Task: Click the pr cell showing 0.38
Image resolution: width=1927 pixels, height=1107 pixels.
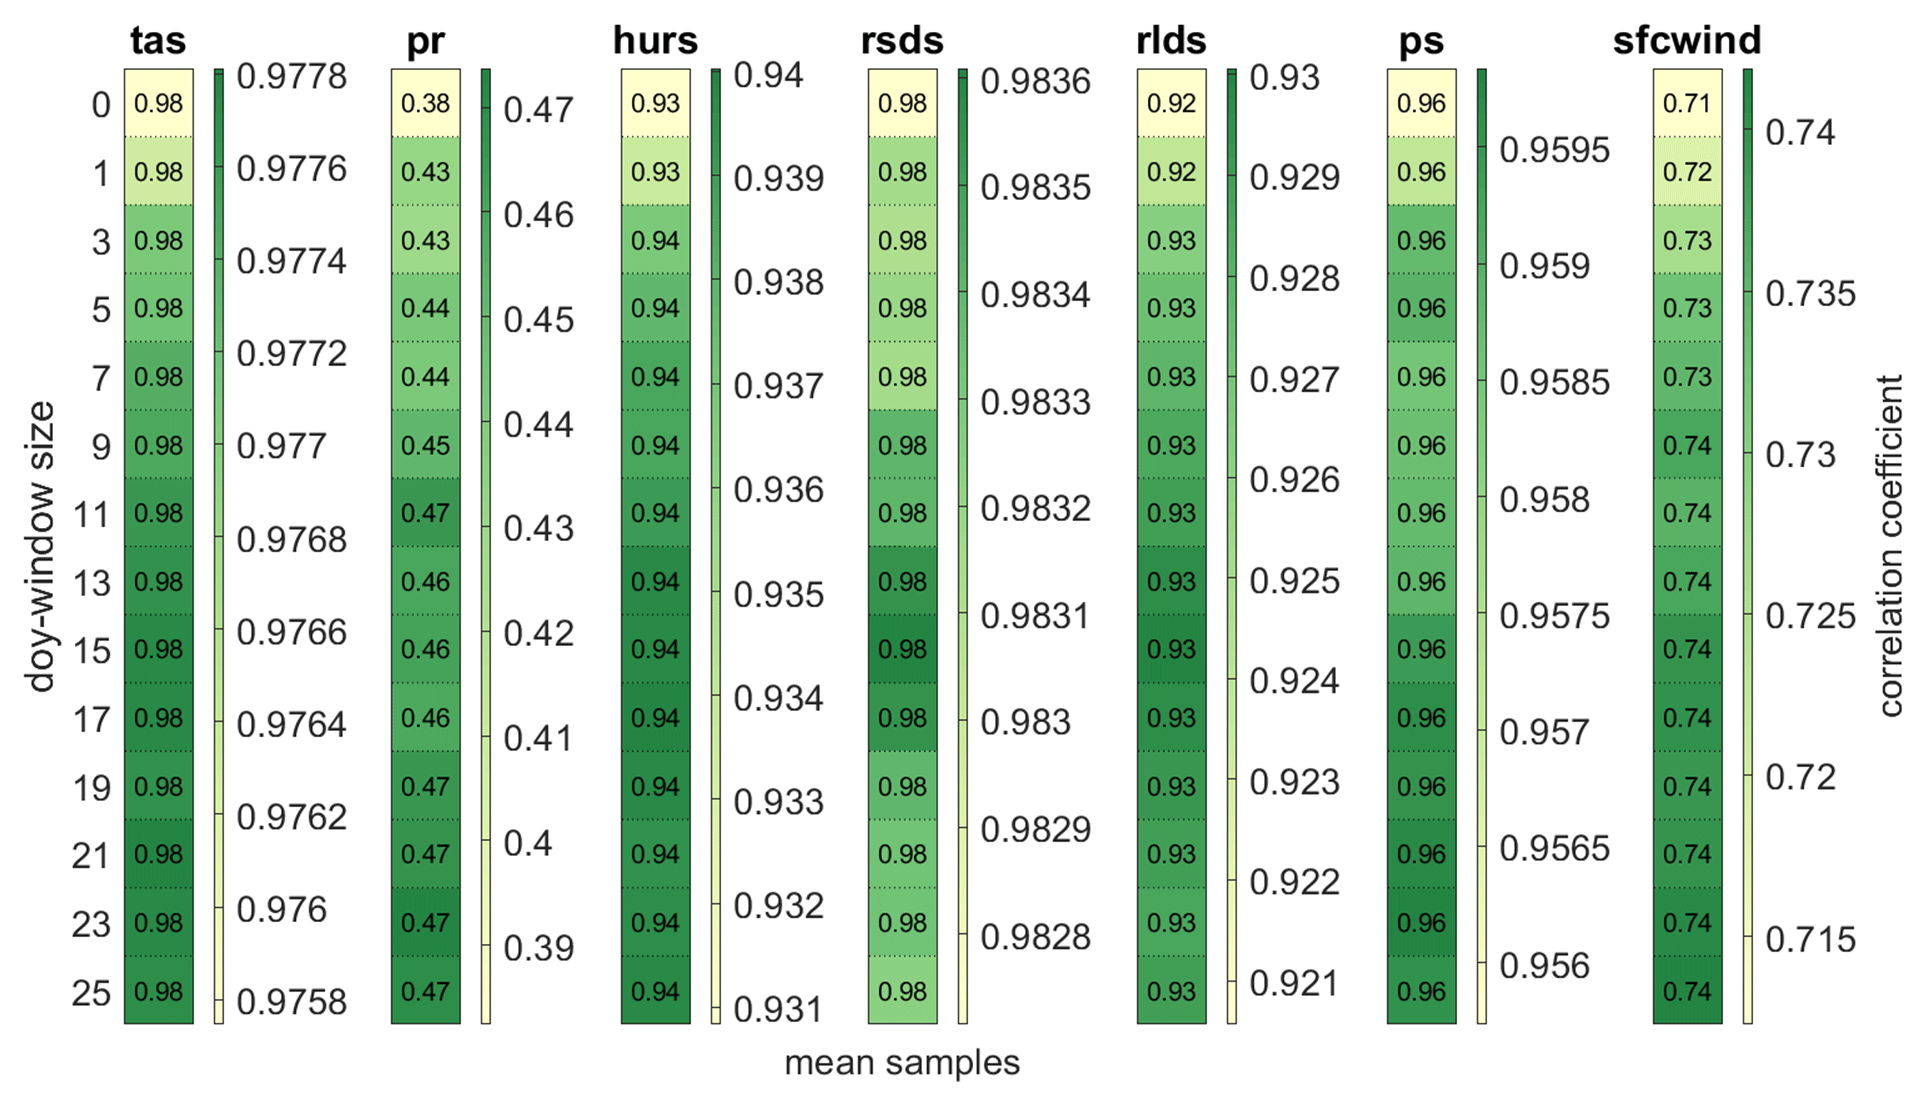Action: (425, 103)
